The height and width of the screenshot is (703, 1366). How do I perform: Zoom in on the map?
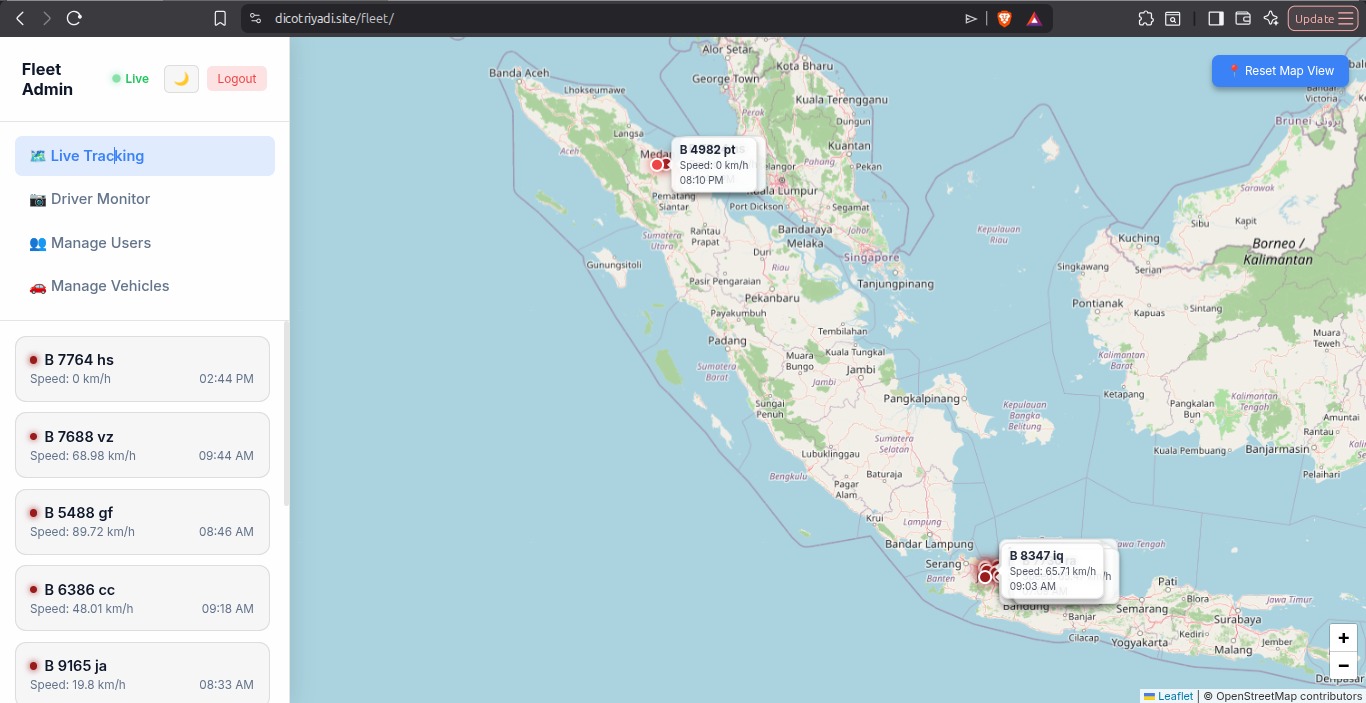click(1343, 638)
